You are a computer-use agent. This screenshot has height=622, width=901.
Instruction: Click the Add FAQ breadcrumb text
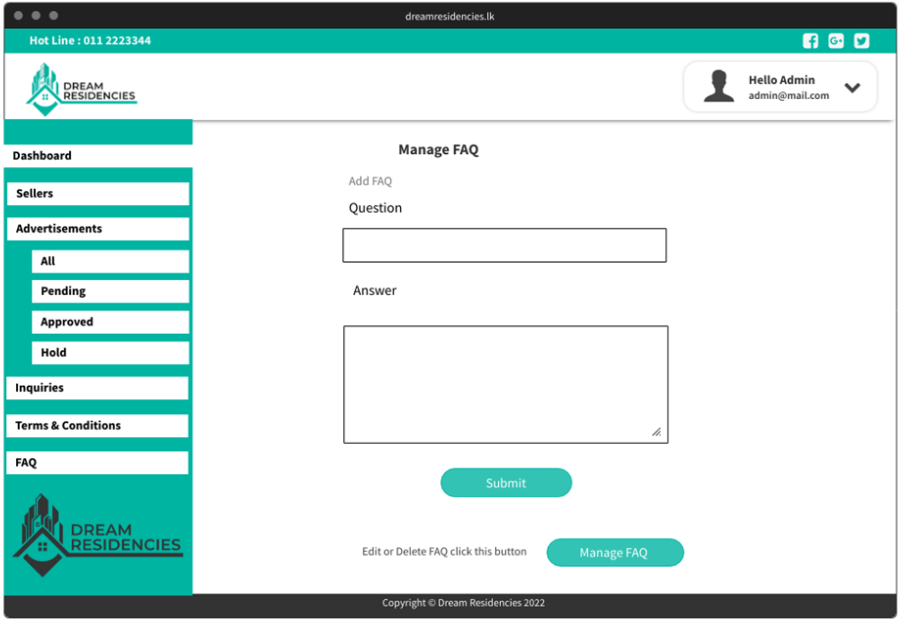tap(370, 181)
